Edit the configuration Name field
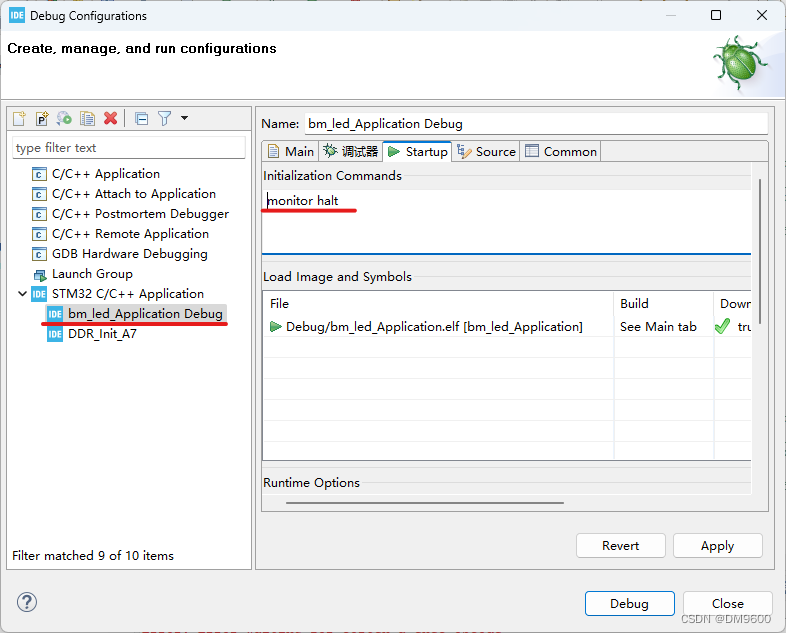Viewport: 786px width, 633px height. [536, 124]
